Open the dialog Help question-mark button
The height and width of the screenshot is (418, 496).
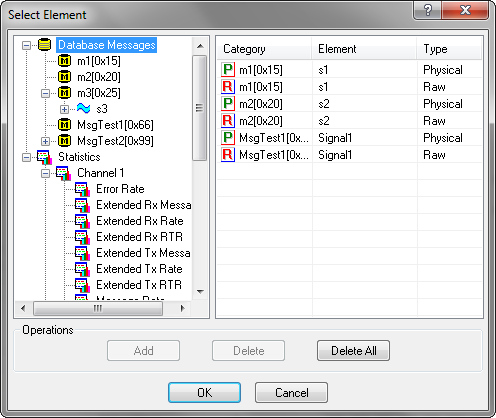pos(427,10)
